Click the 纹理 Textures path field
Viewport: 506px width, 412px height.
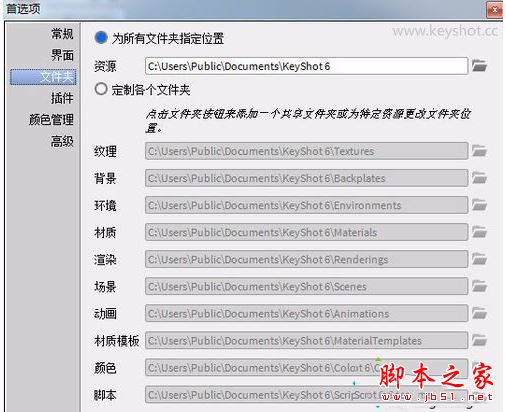pyautogui.click(x=306, y=151)
